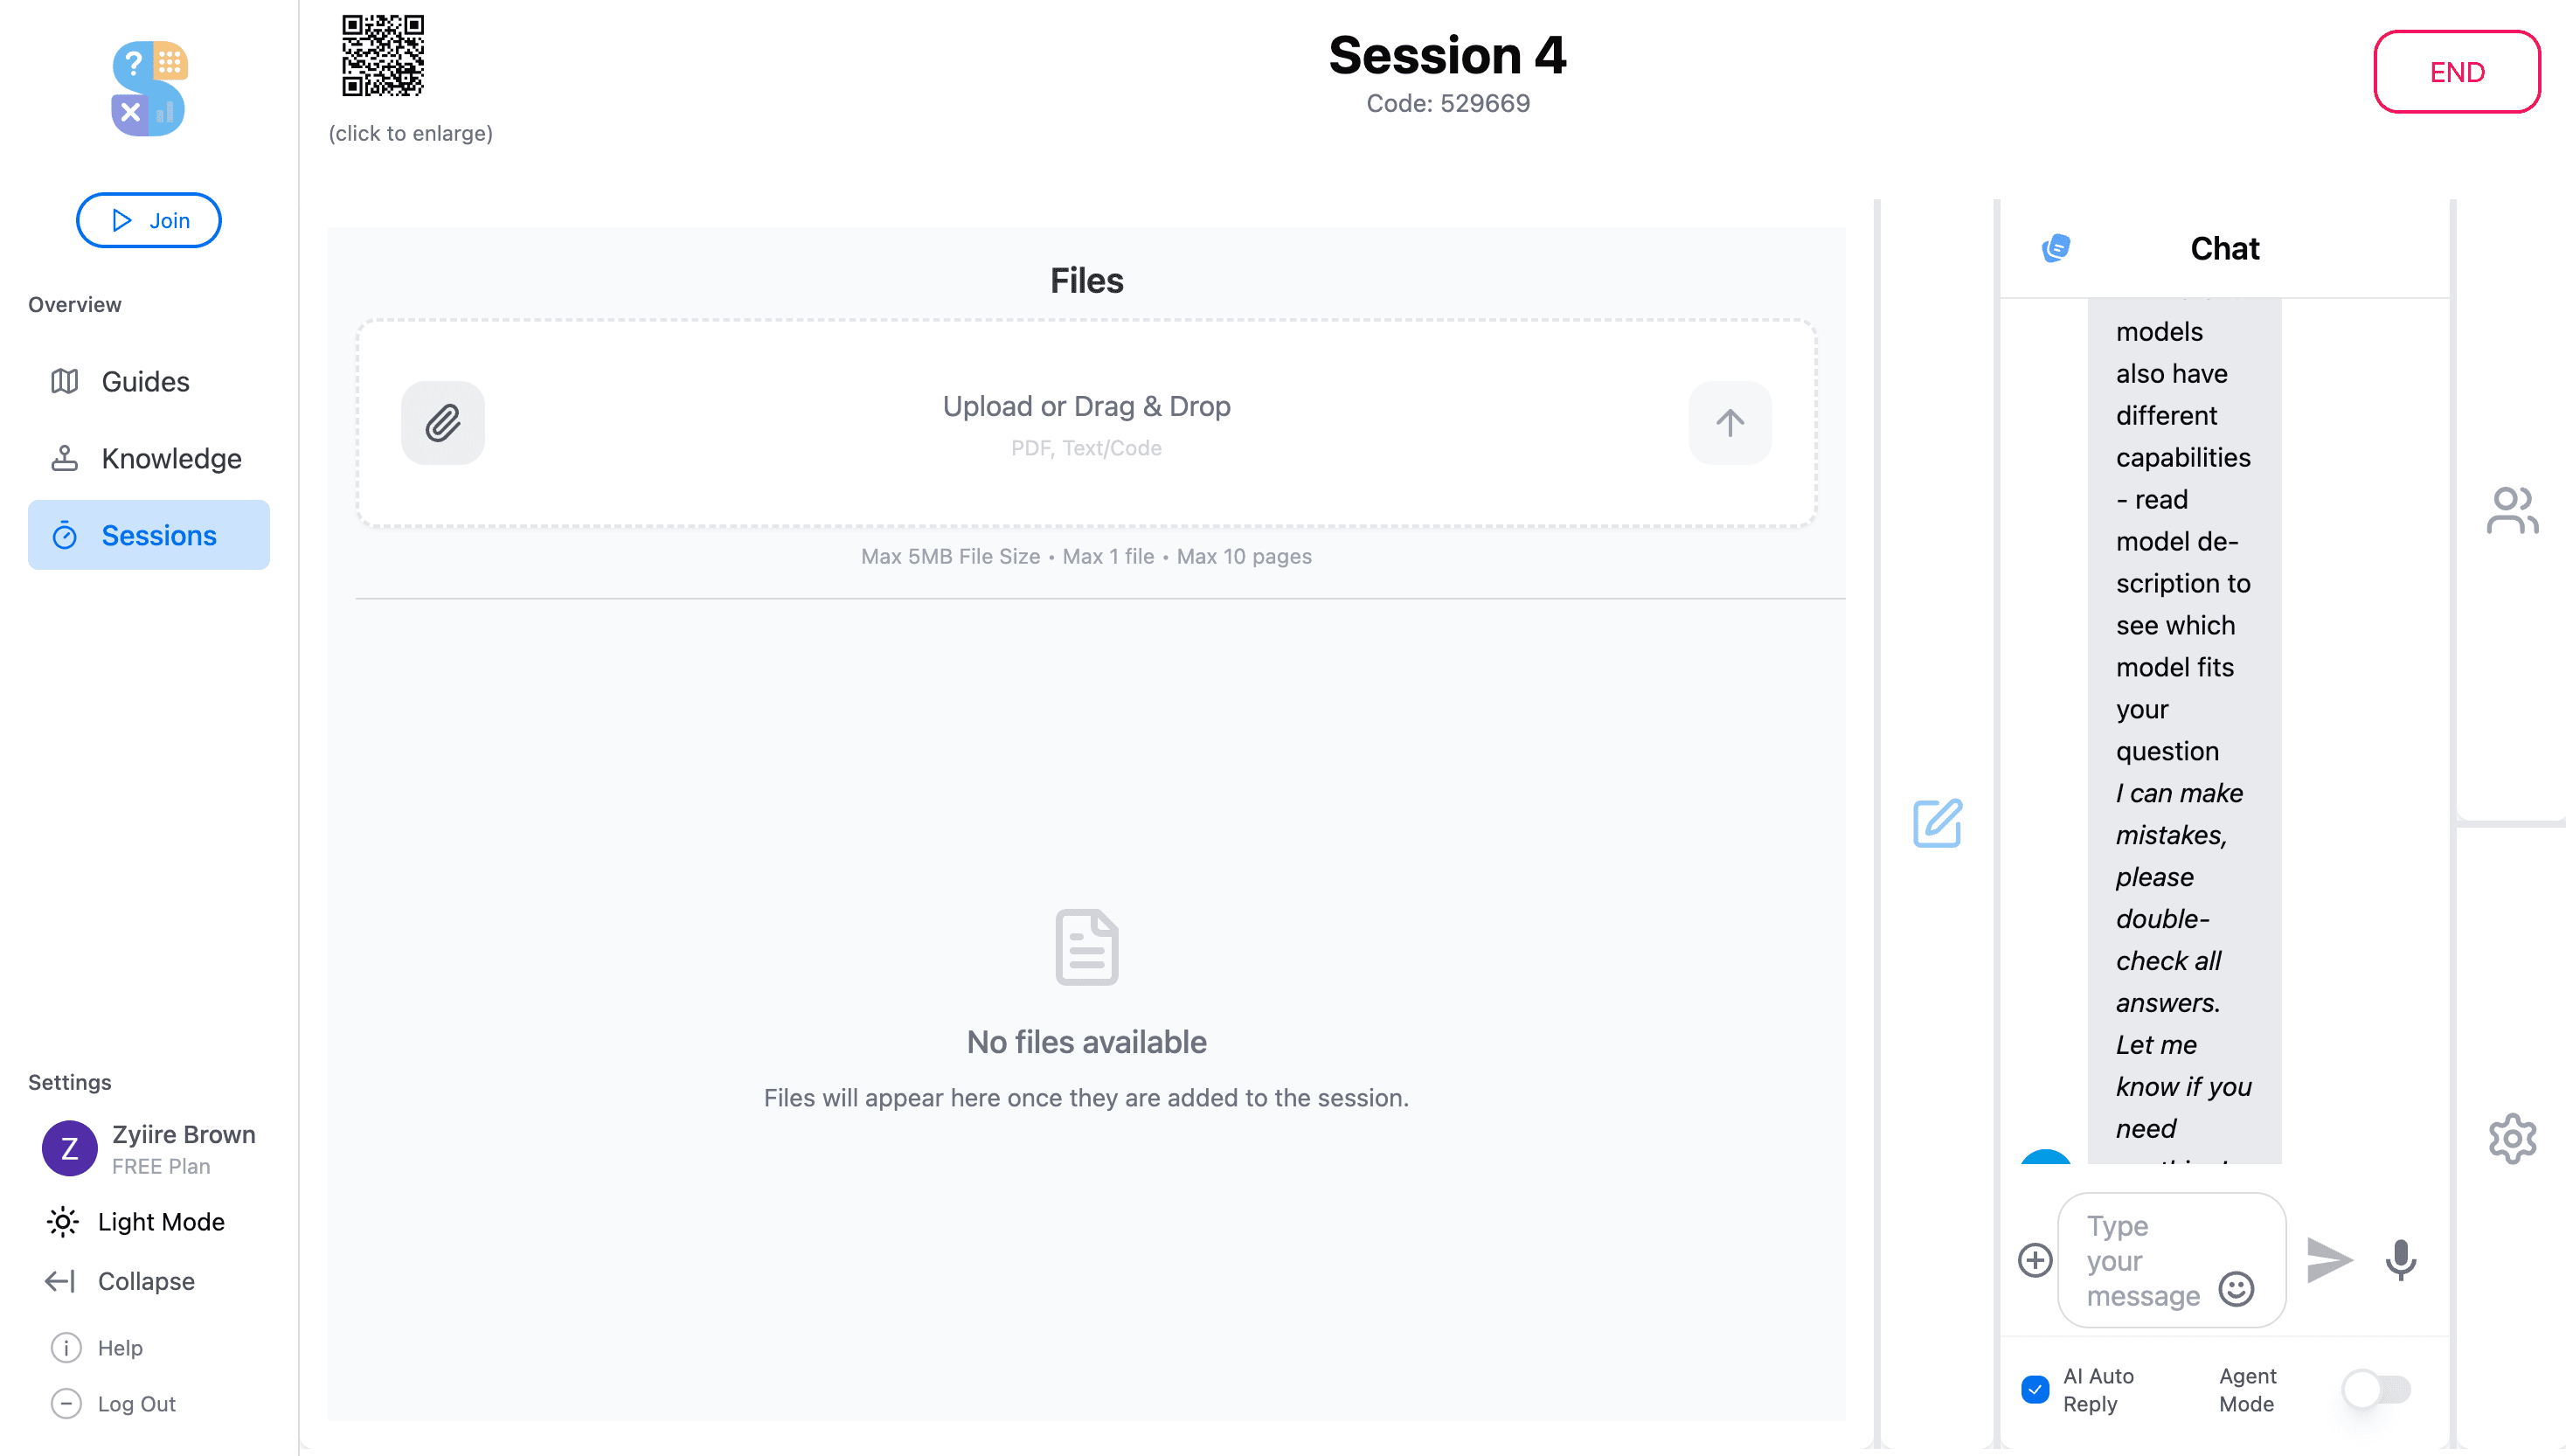
Task: Uncheck the AI Auto Reply checkbox
Action: click(2037, 1388)
